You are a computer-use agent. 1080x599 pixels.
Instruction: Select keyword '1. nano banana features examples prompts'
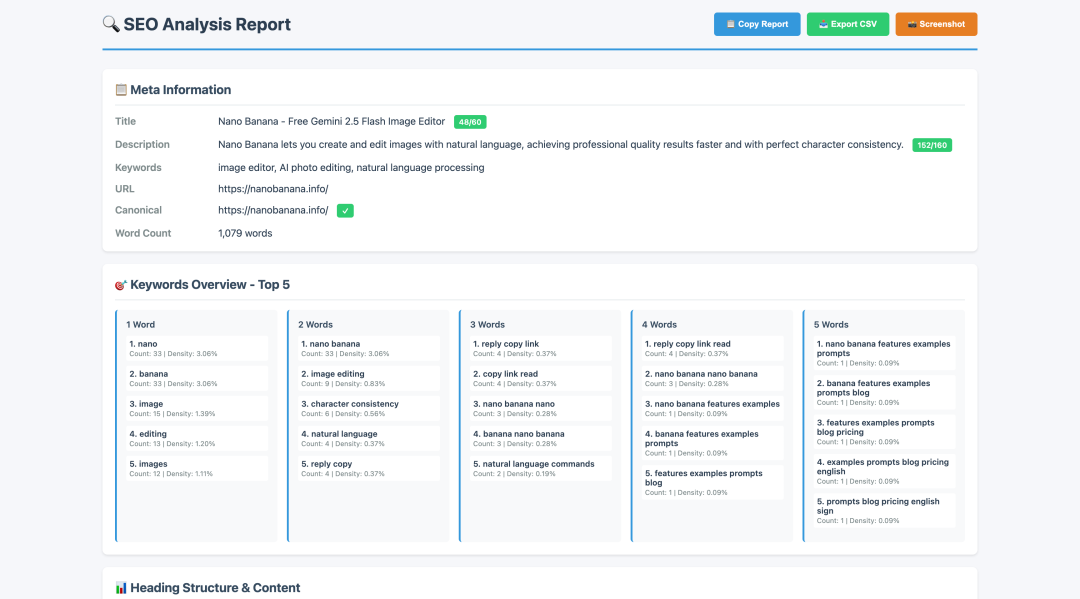click(x=884, y=353)
